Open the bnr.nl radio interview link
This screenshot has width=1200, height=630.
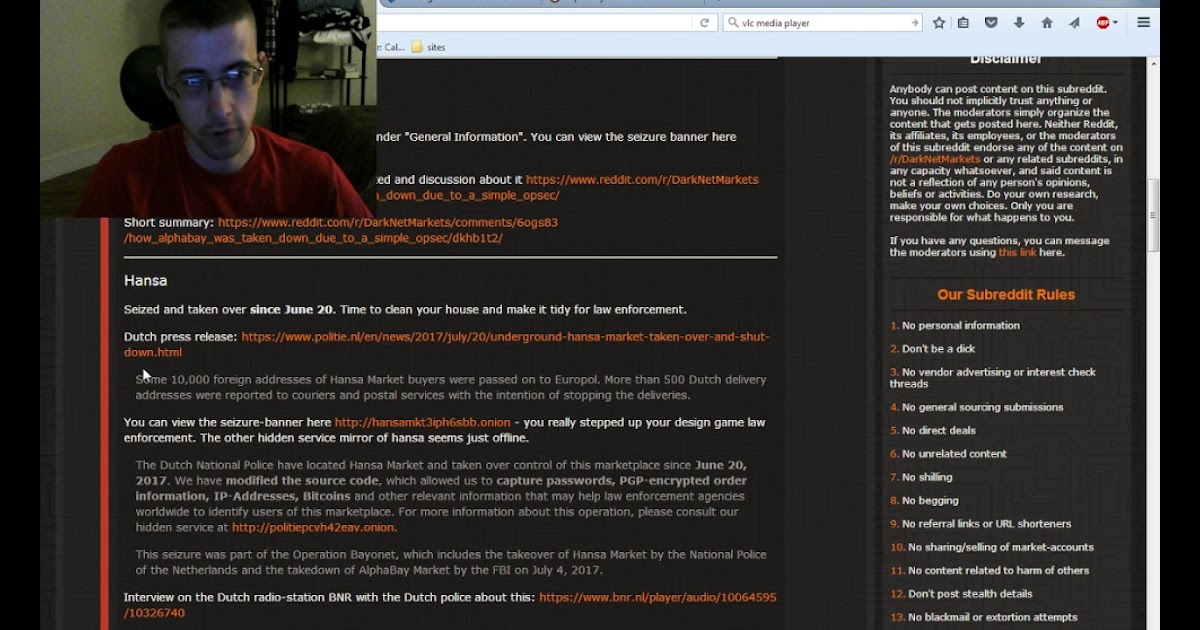tap(450, 605)
